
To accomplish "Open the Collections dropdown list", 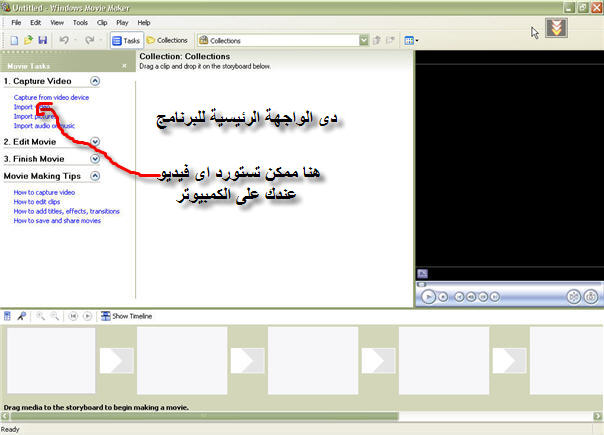I will point(363,40).
